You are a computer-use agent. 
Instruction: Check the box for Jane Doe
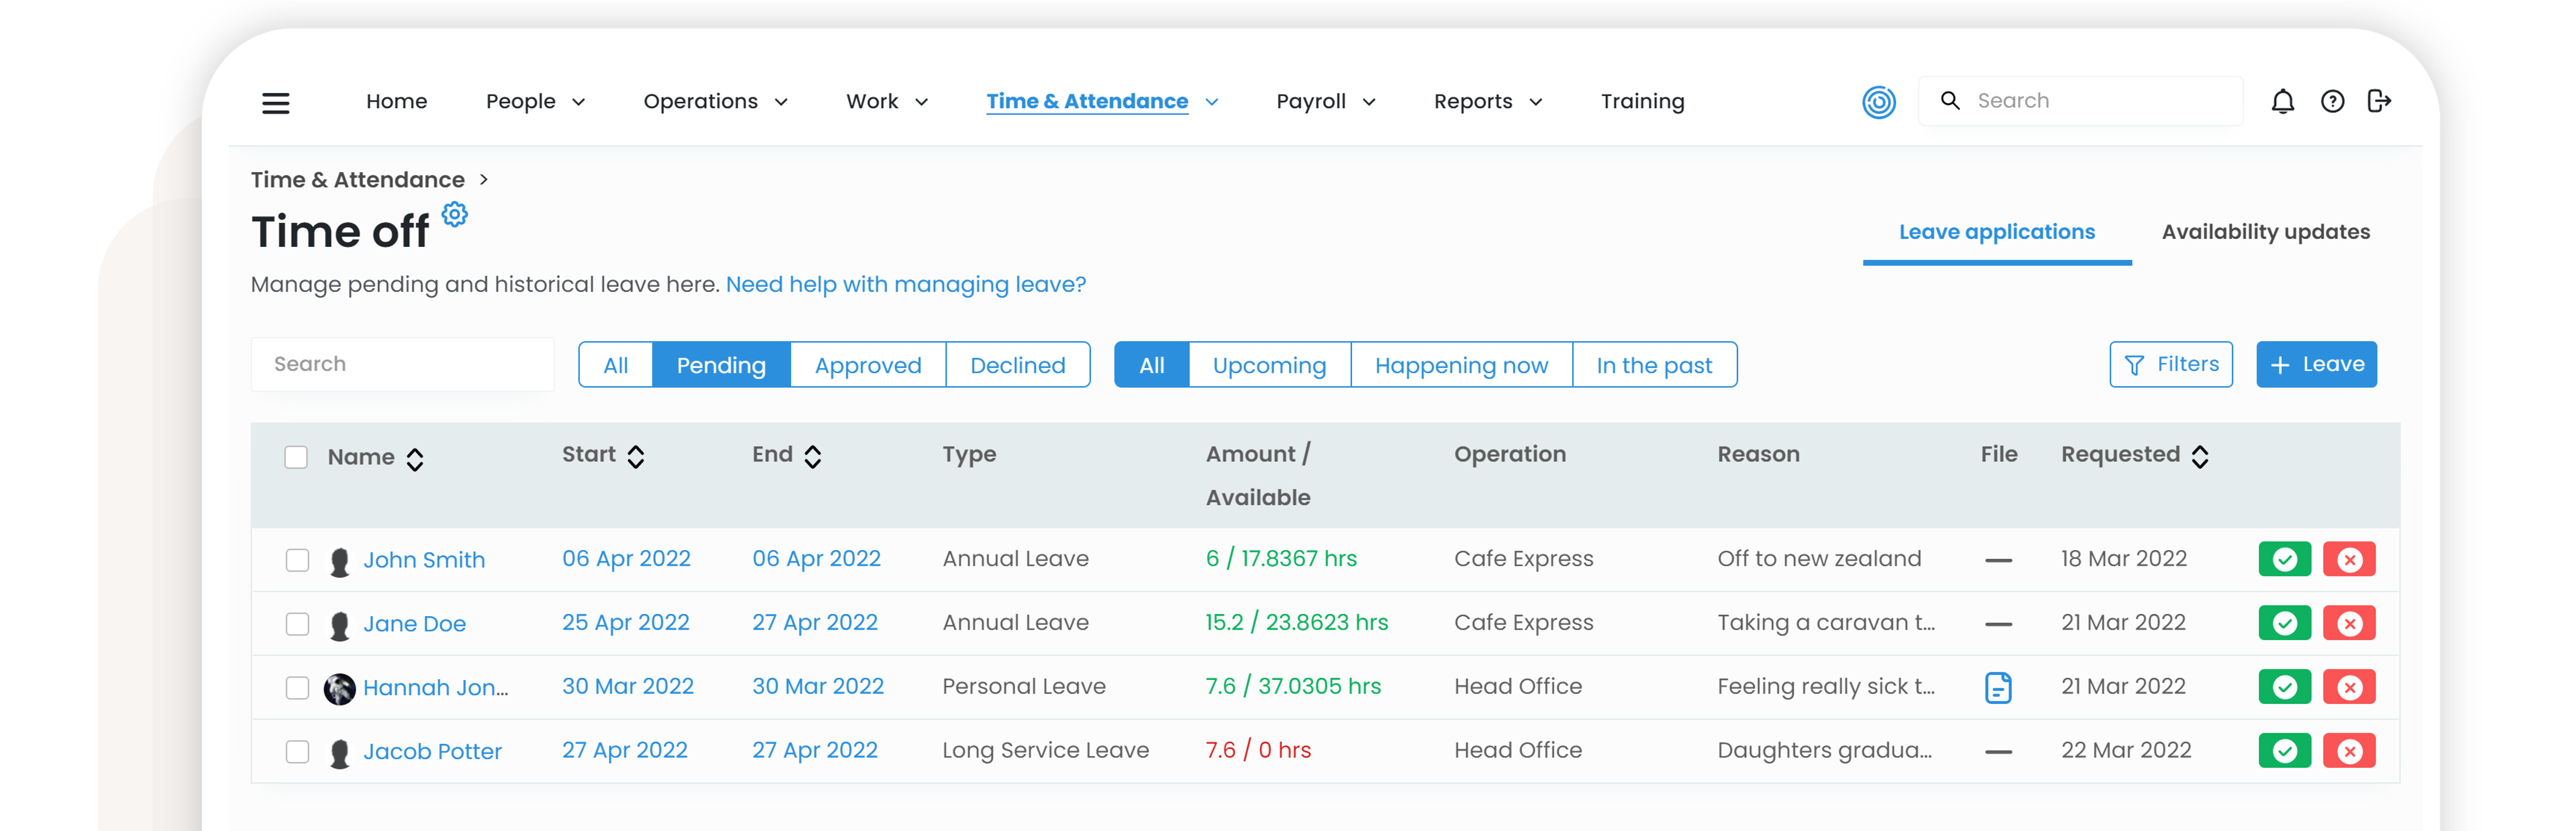(x=297, y=624)
